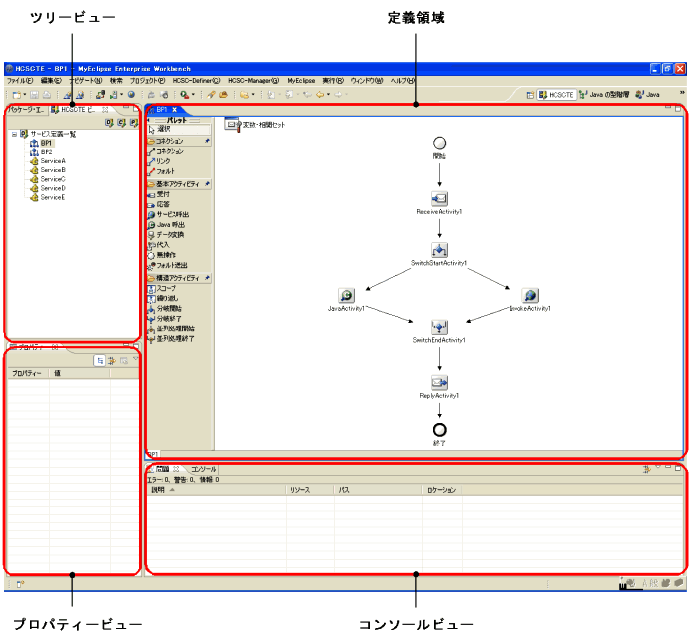Screen dimensions: 690x643
Task: Open the 編集(E) menu
Action: click(51, 81)
